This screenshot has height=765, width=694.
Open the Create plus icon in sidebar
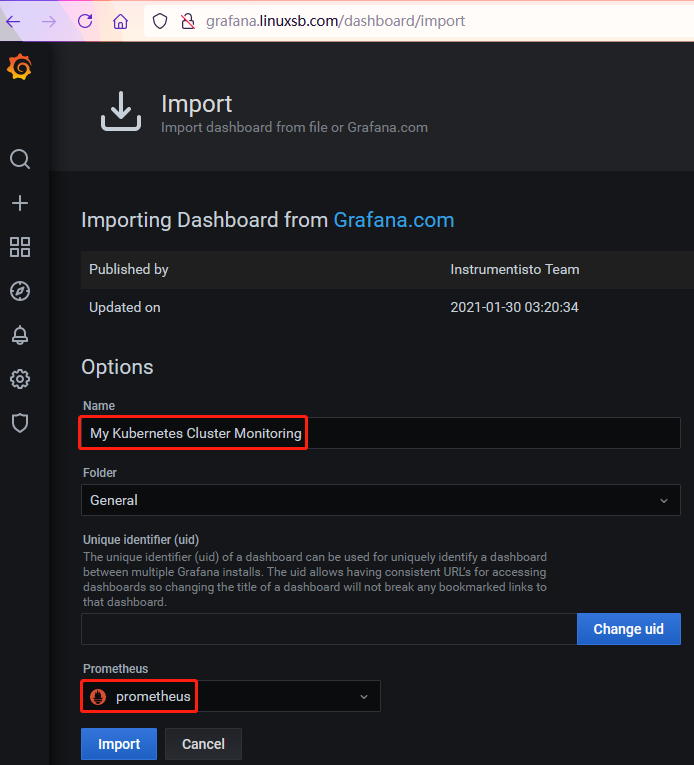click(x=20, y=203)
